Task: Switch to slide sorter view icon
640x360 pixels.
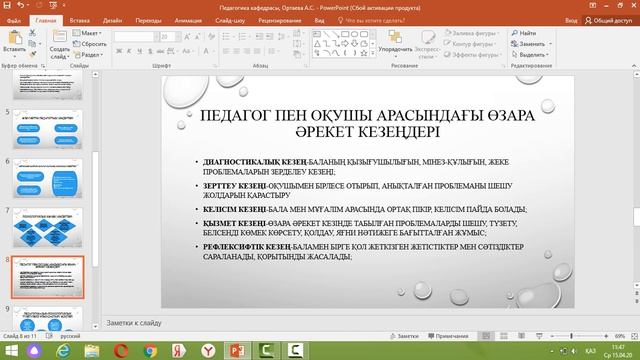Action: [x=504, y=336]
